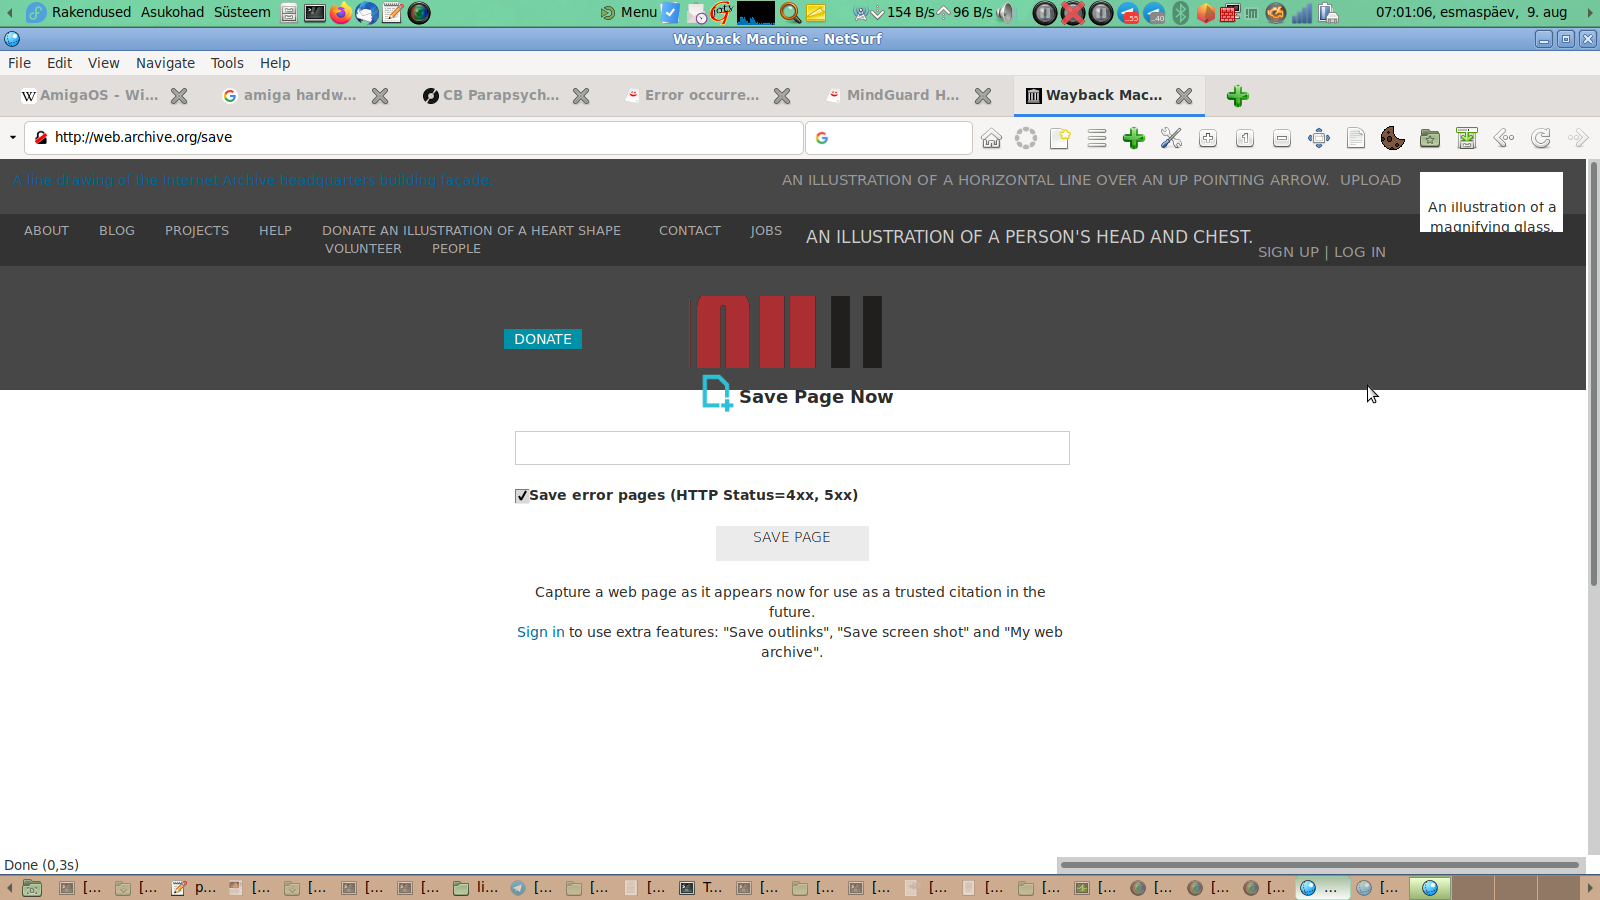Open the BLOG link
The width and height of the screenshot is (1600, 900).
[x=117, y=230]
